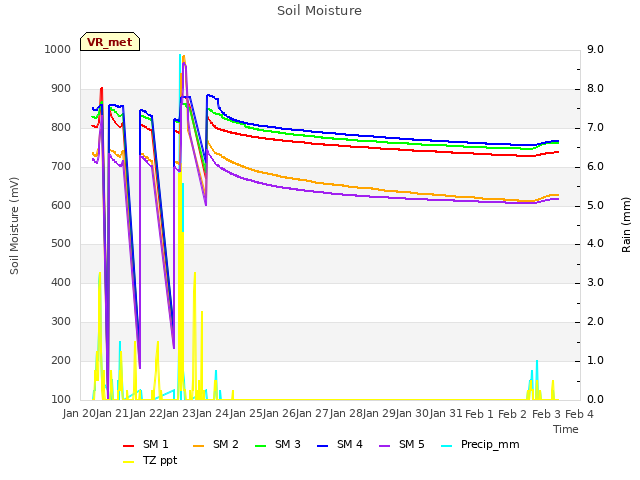Click the Jan 21 x-axis tick label

[x=112, y=414]
